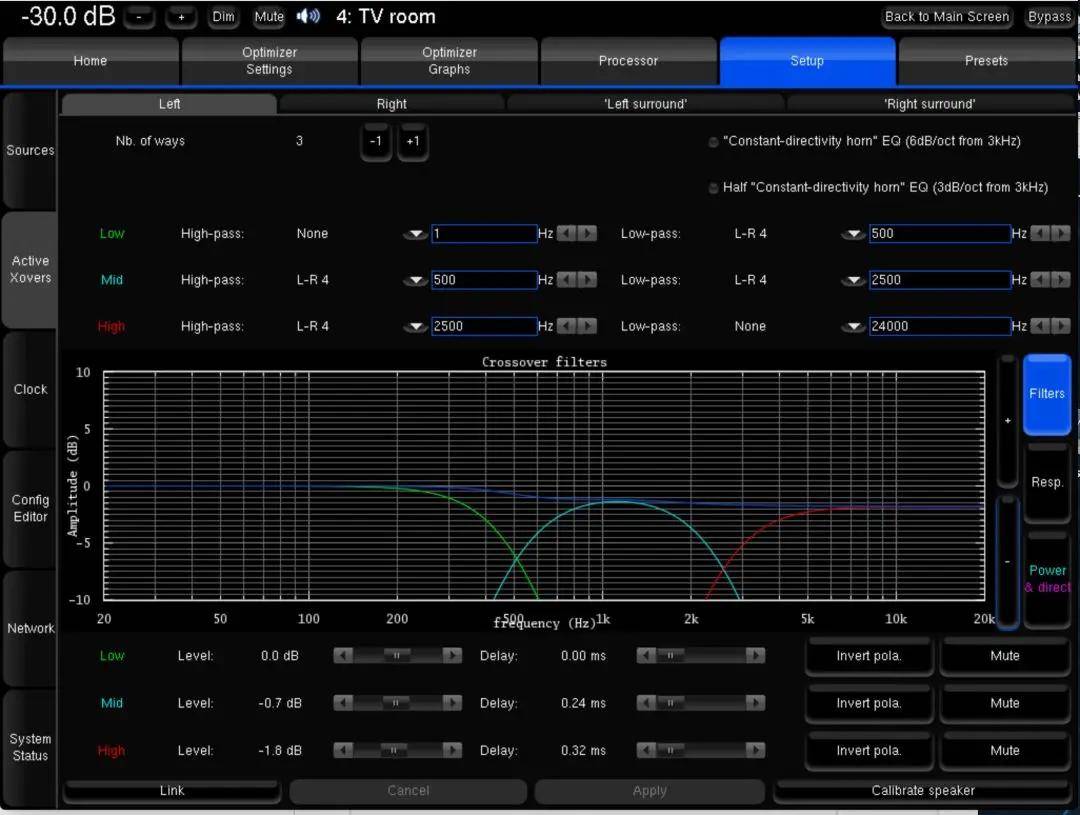
Task: Click the speaker volume icon
Action: pos(309,16)
